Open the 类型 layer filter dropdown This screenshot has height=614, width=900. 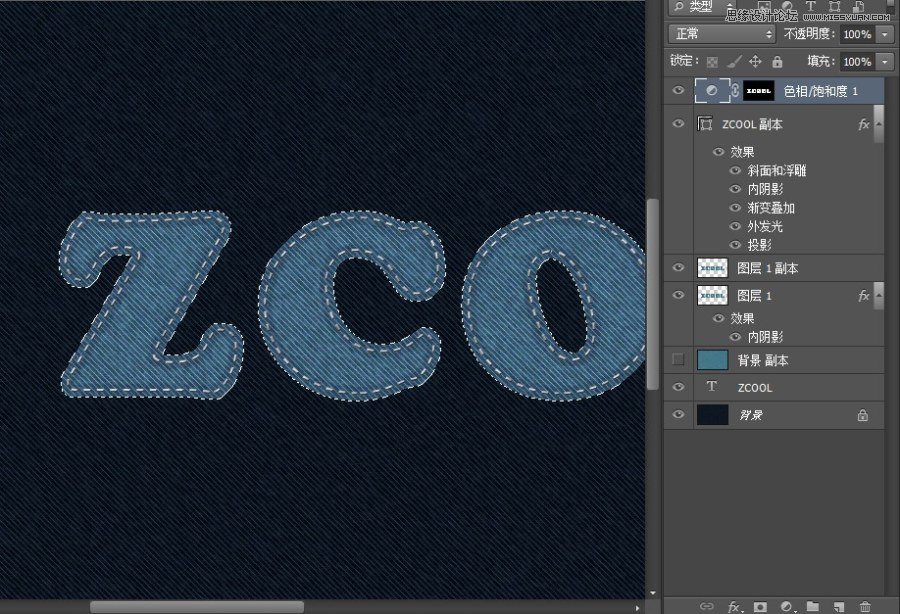coord(702,6)
